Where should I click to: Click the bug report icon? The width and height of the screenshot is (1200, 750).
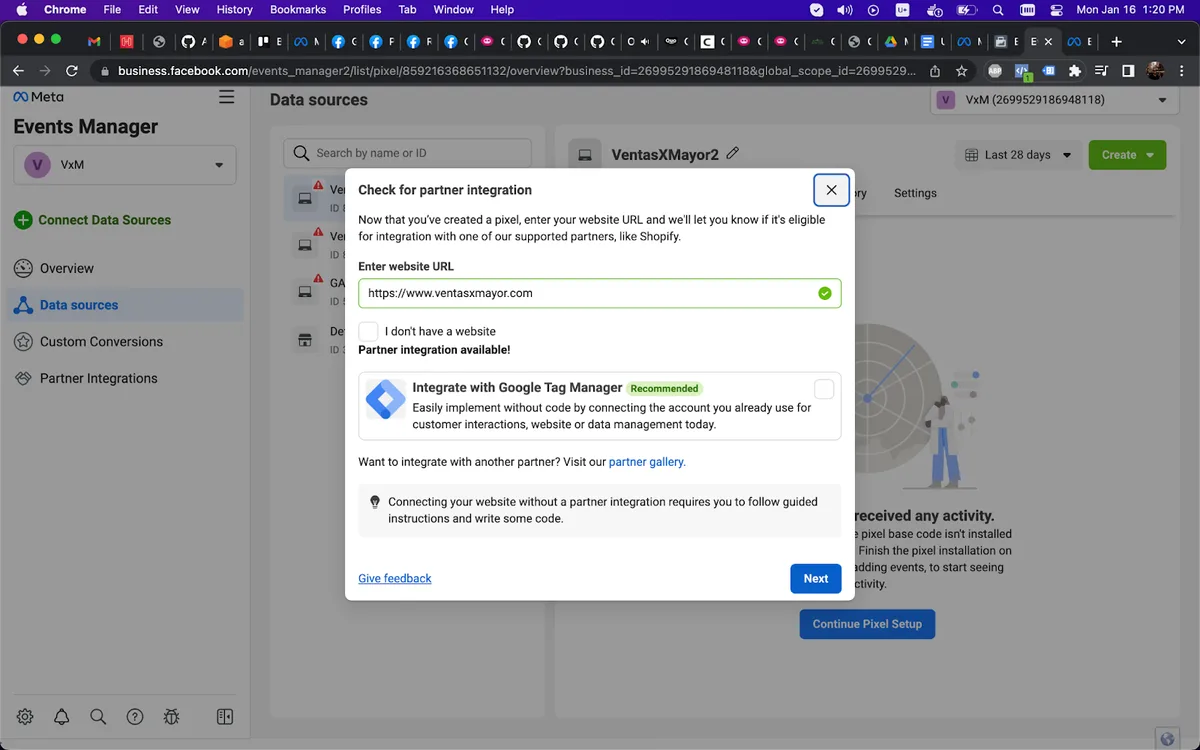tap(171, 716)
